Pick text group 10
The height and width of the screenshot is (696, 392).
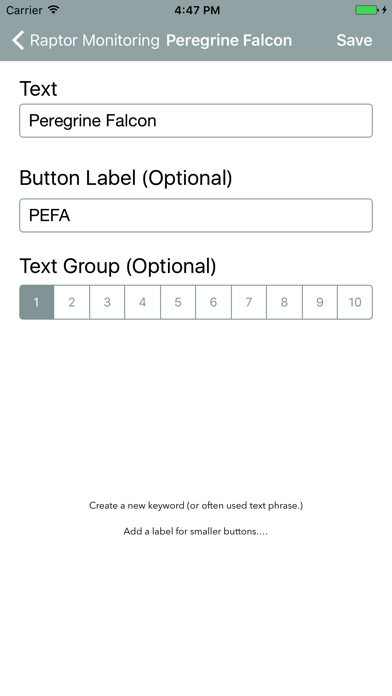pos(355,302)
